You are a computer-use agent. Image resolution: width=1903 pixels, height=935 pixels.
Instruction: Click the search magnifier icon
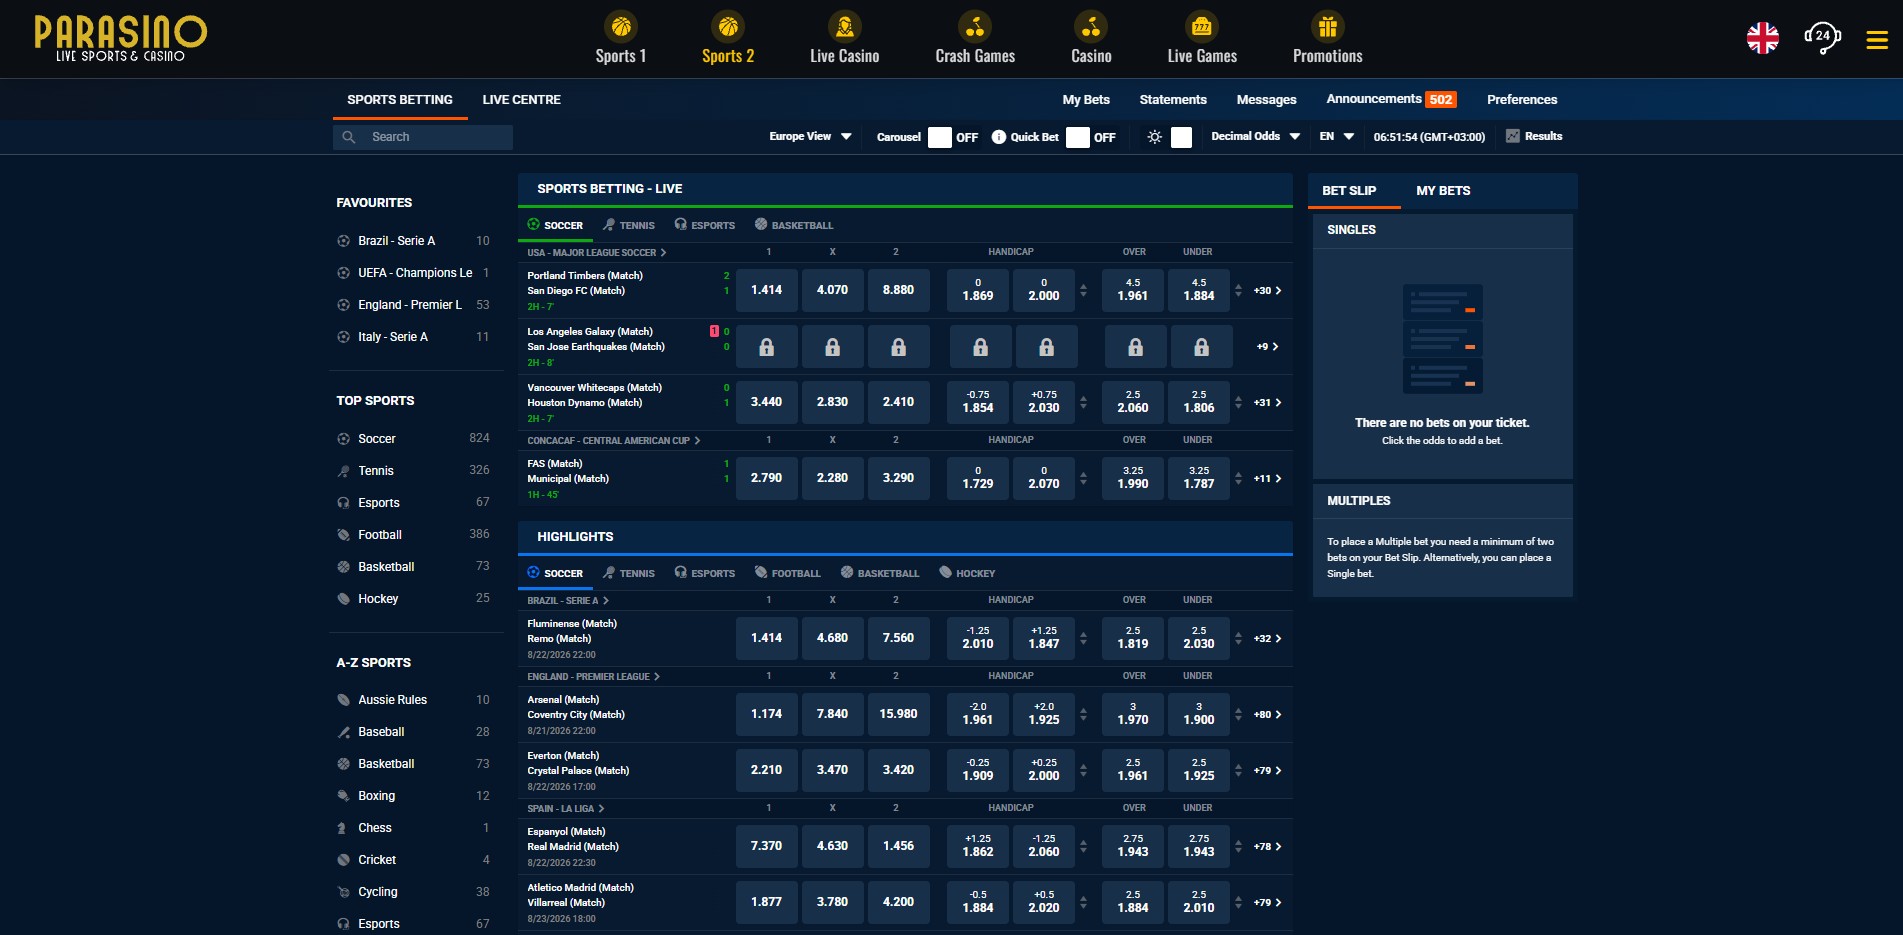pyautogui.click(x=349, y=137)
